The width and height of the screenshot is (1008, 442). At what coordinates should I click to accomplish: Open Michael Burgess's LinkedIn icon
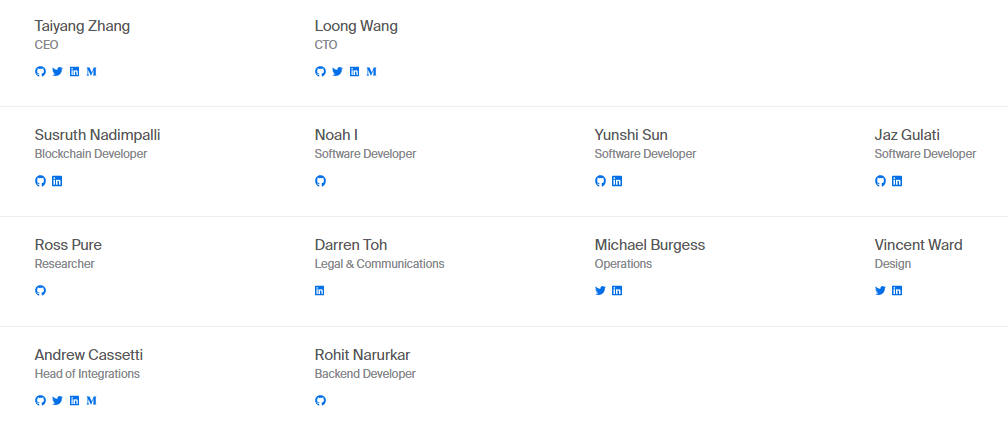617,290
